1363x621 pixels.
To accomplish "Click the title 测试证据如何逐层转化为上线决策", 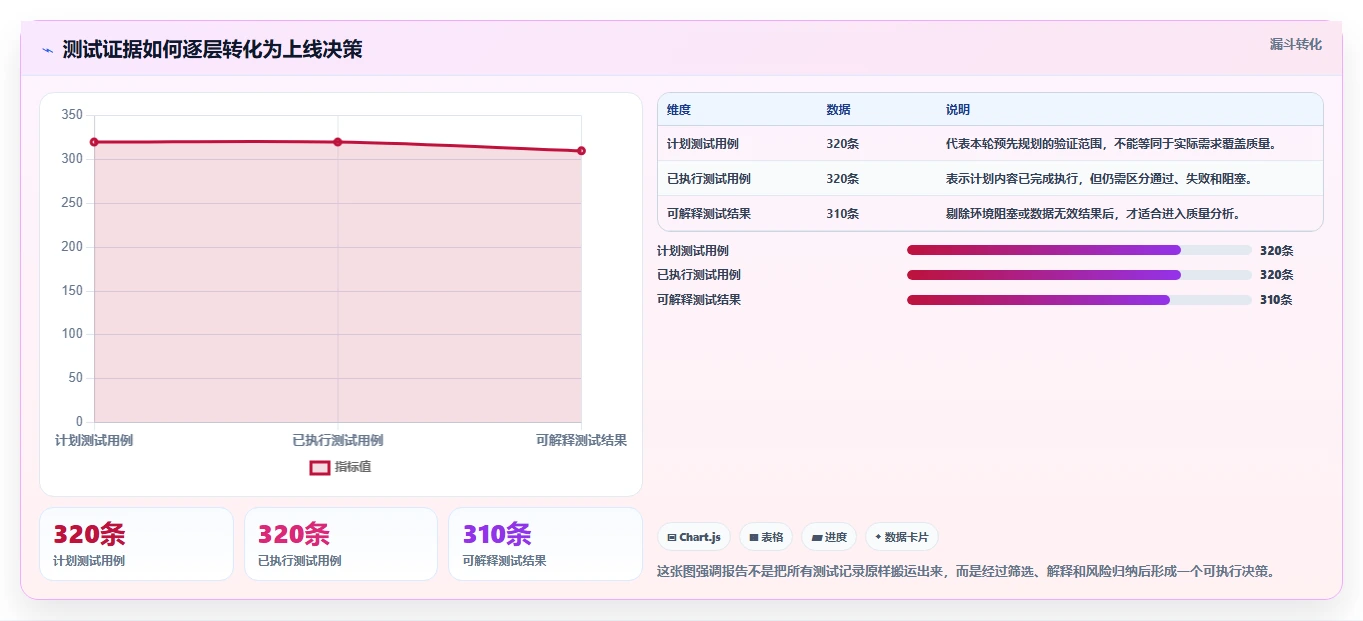I will tap(212, 50).
